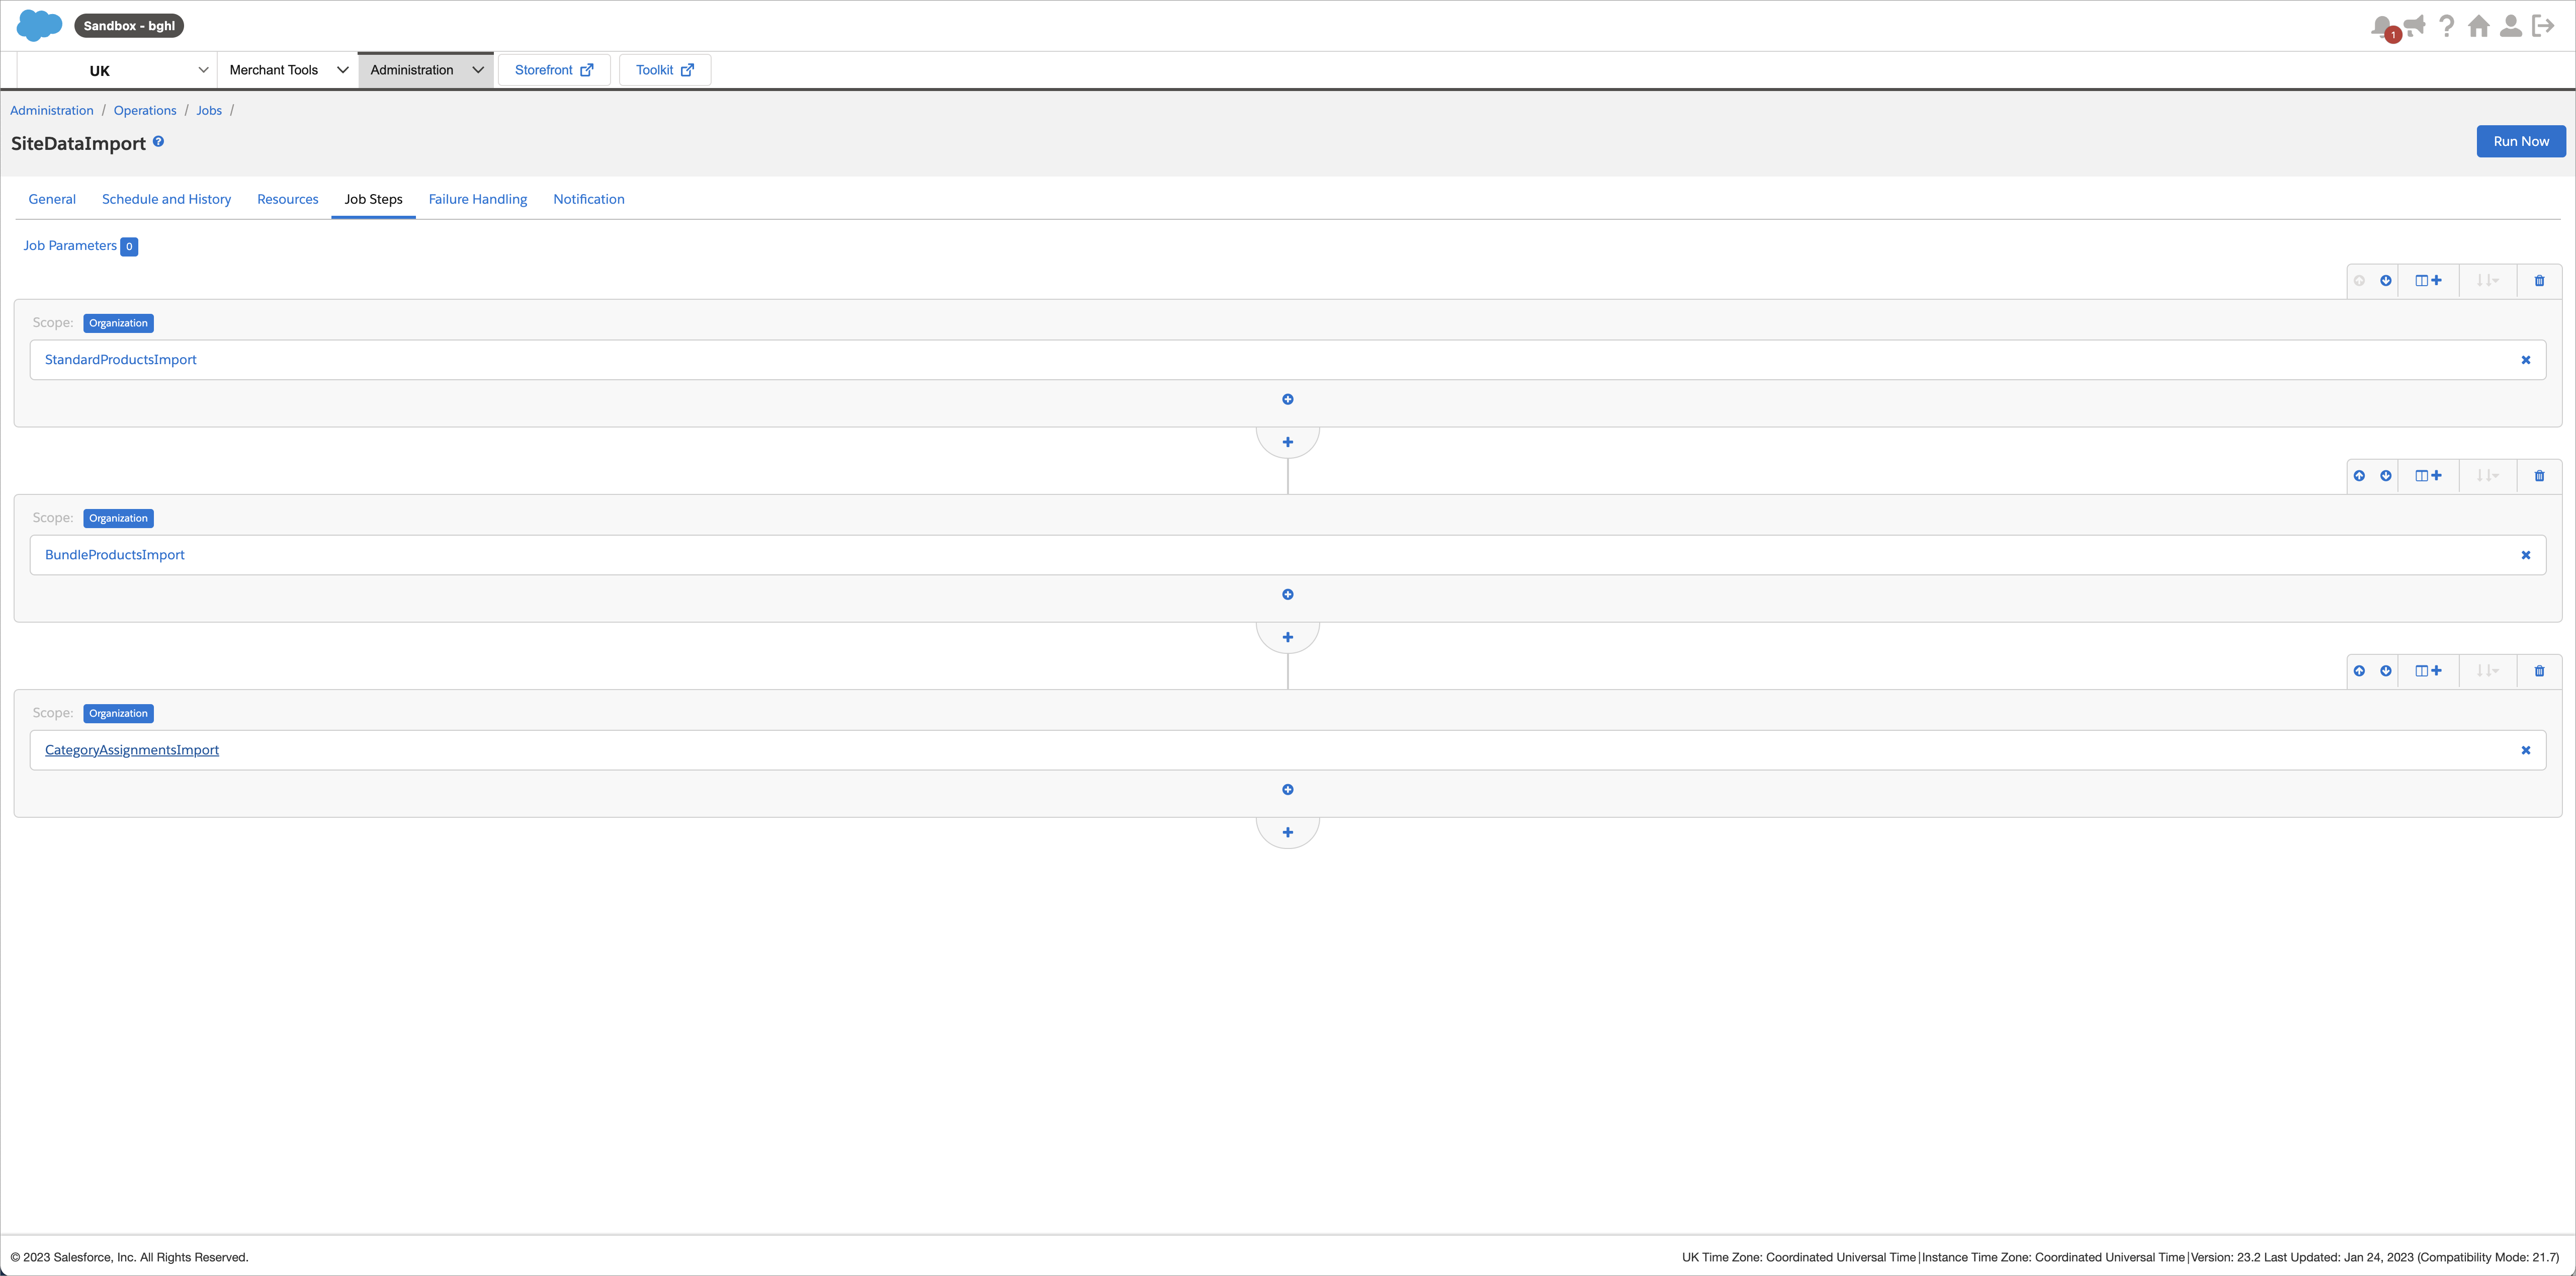
Task: Move CategoryAssignmentsImport flow down
Action: click(2386, 671)
